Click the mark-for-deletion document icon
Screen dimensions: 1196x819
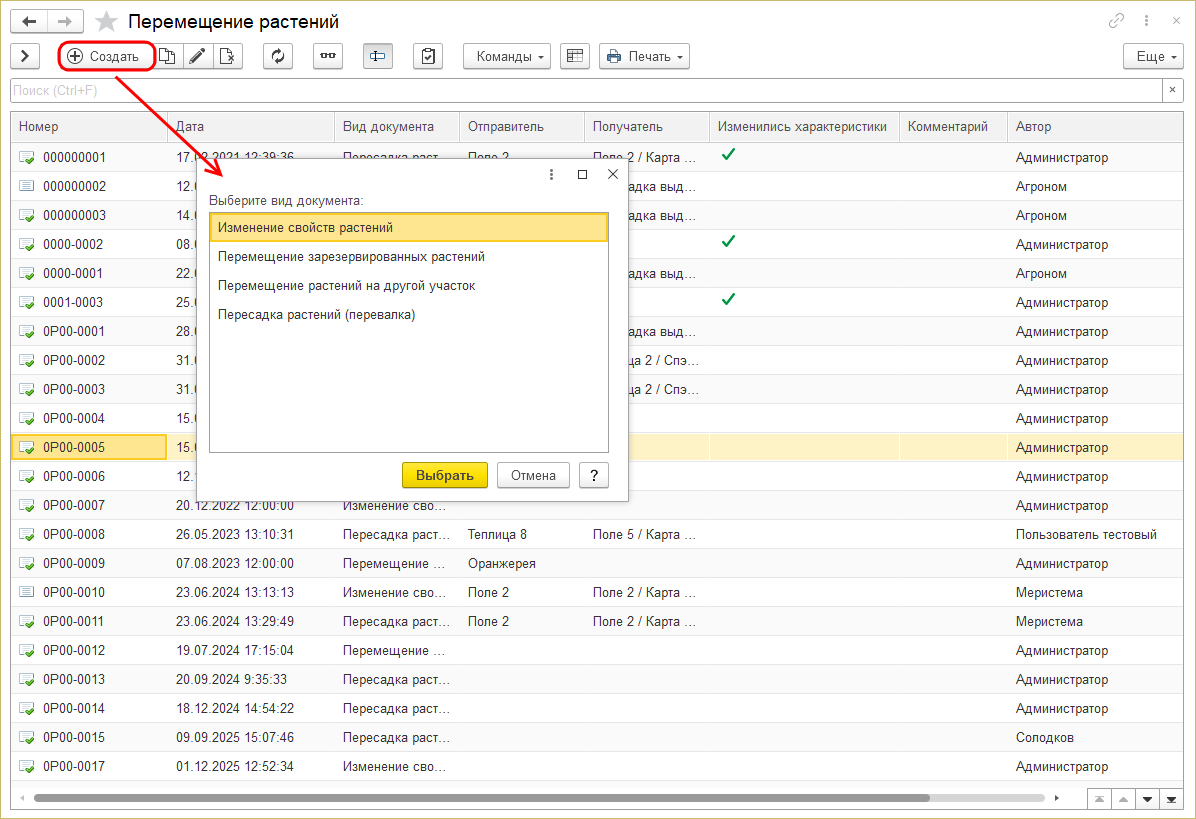point(228,57)
